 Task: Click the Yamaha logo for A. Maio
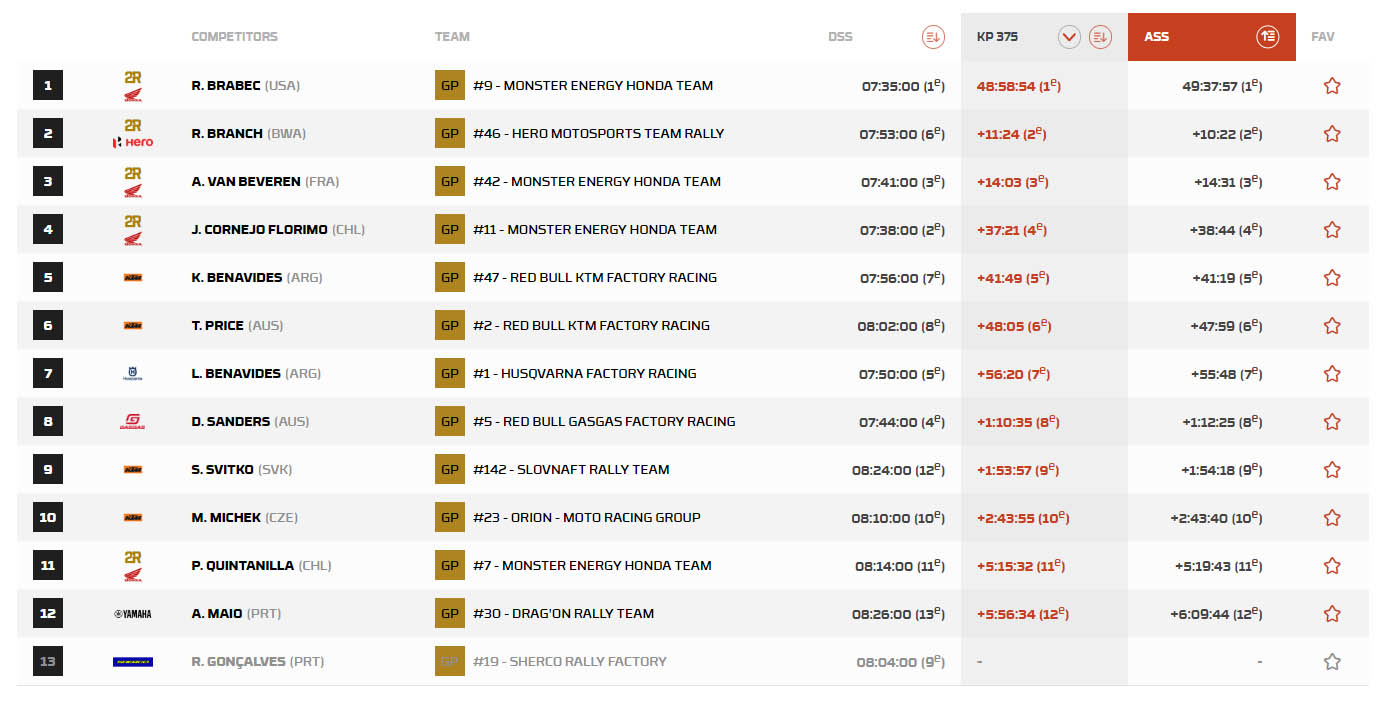point(132,614)
